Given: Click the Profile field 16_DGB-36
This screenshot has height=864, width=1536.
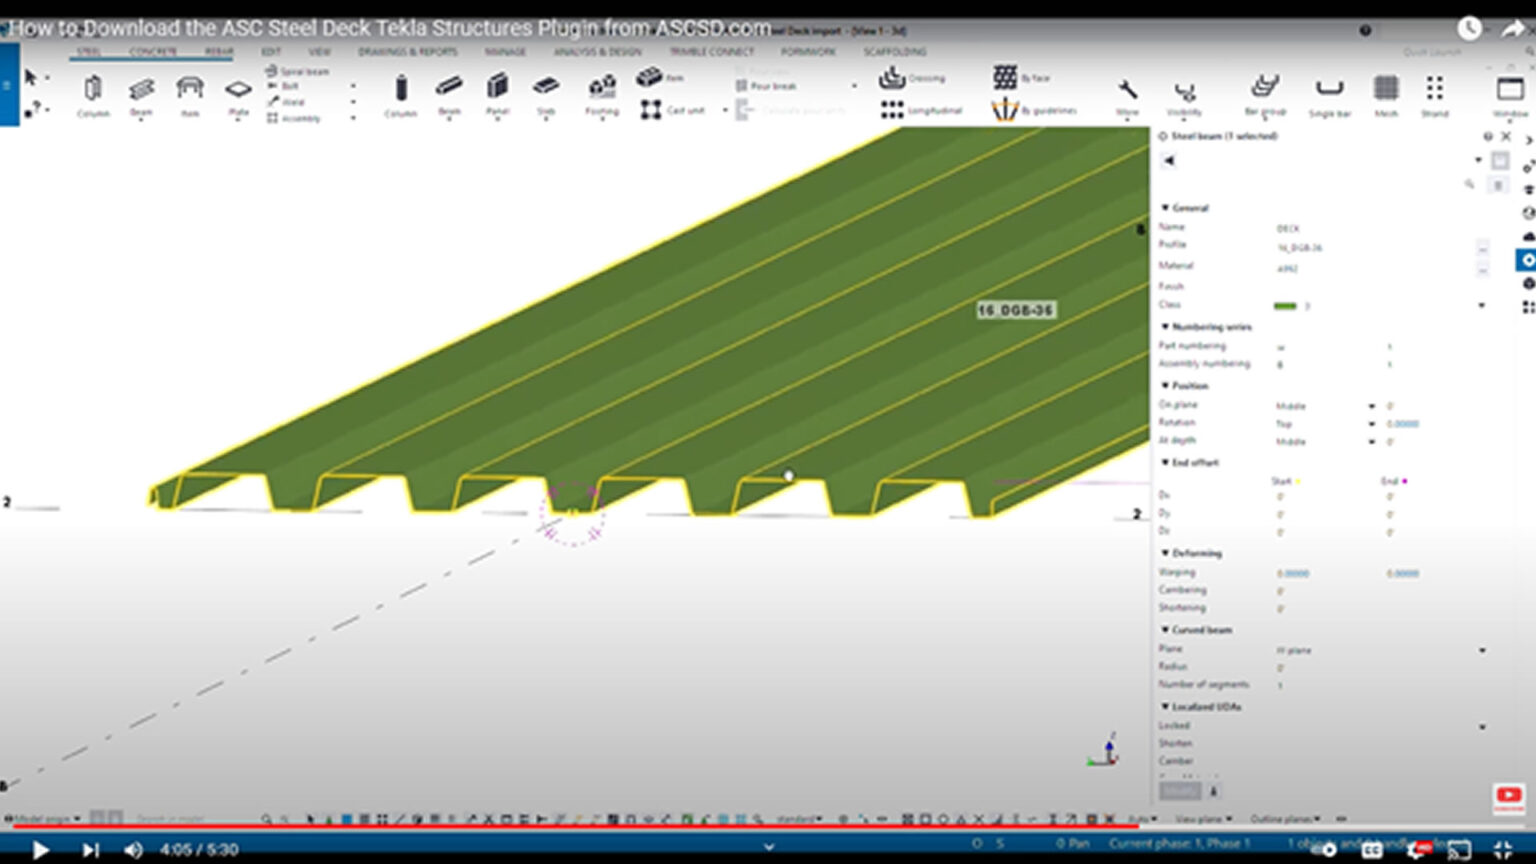Looking at the screenshot, I should 1300,248.
